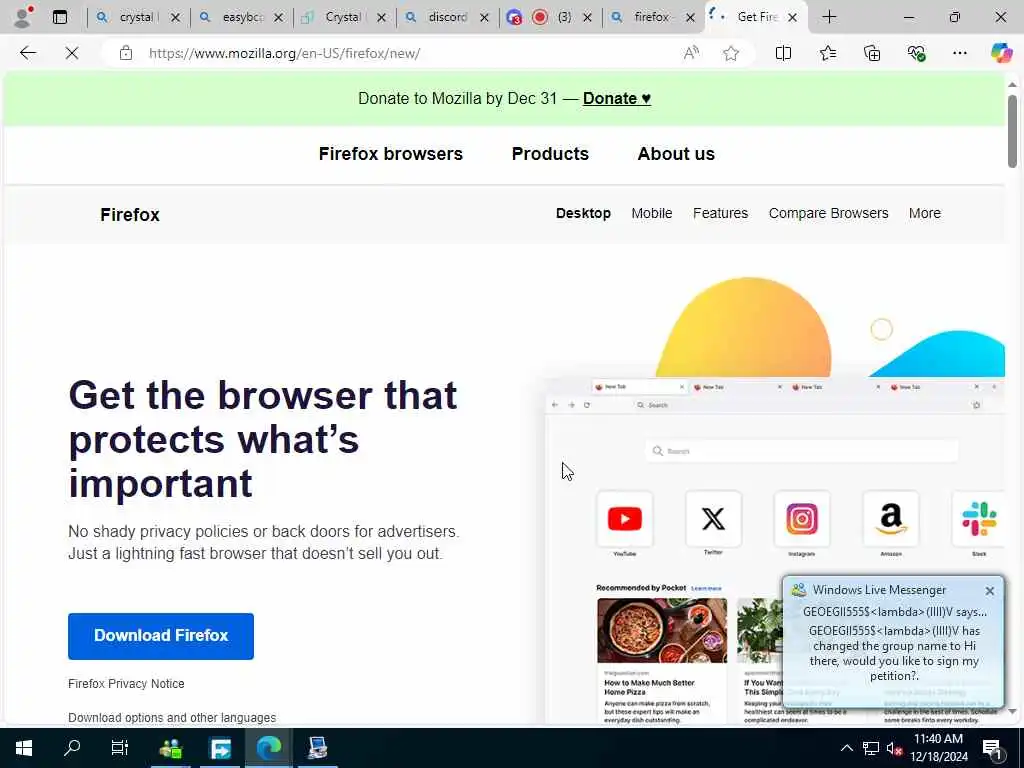Close the 'discord' search tab
This screenshot has width=1024, height=768.
(485, 18)
